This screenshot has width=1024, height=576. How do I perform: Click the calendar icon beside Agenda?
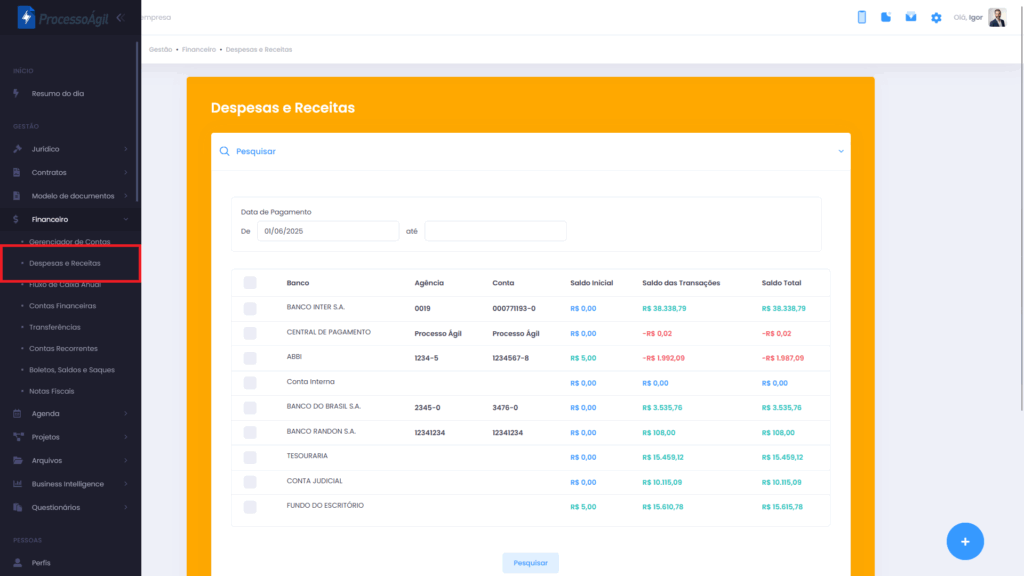[x=18, y=413]
